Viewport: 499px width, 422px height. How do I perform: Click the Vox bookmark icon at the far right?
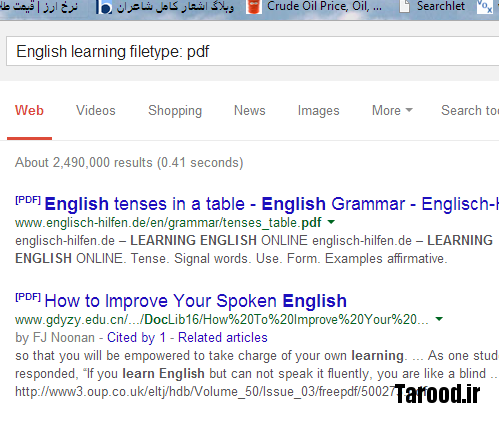(x=485, y=7)
